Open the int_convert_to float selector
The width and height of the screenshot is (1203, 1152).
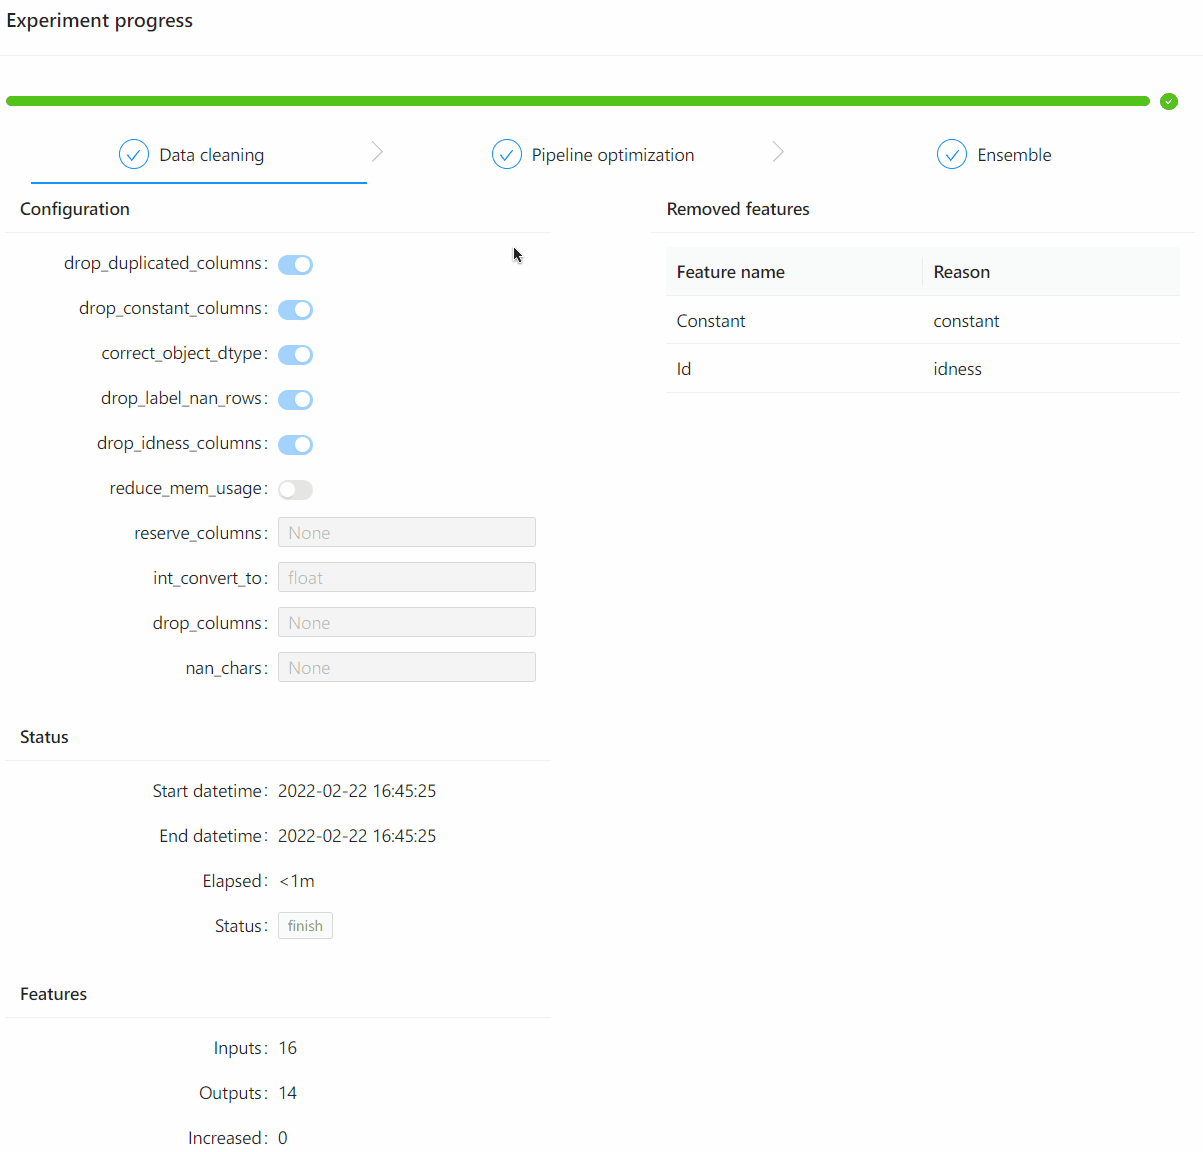point(406,578)
